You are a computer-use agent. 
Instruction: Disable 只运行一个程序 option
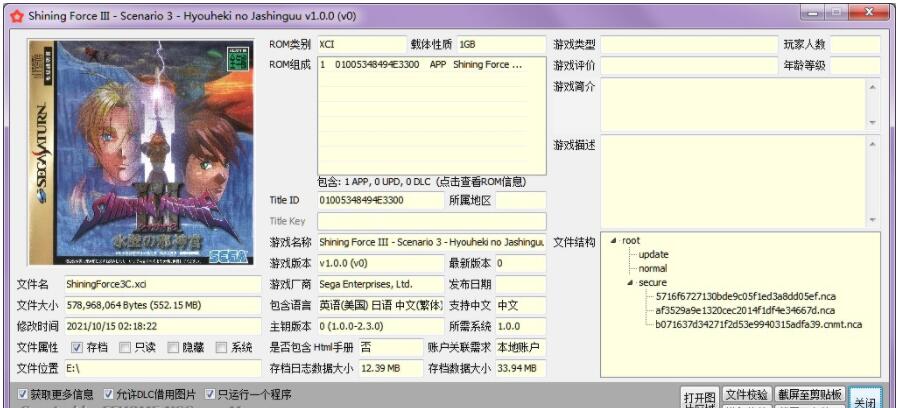tap(211, 394)
